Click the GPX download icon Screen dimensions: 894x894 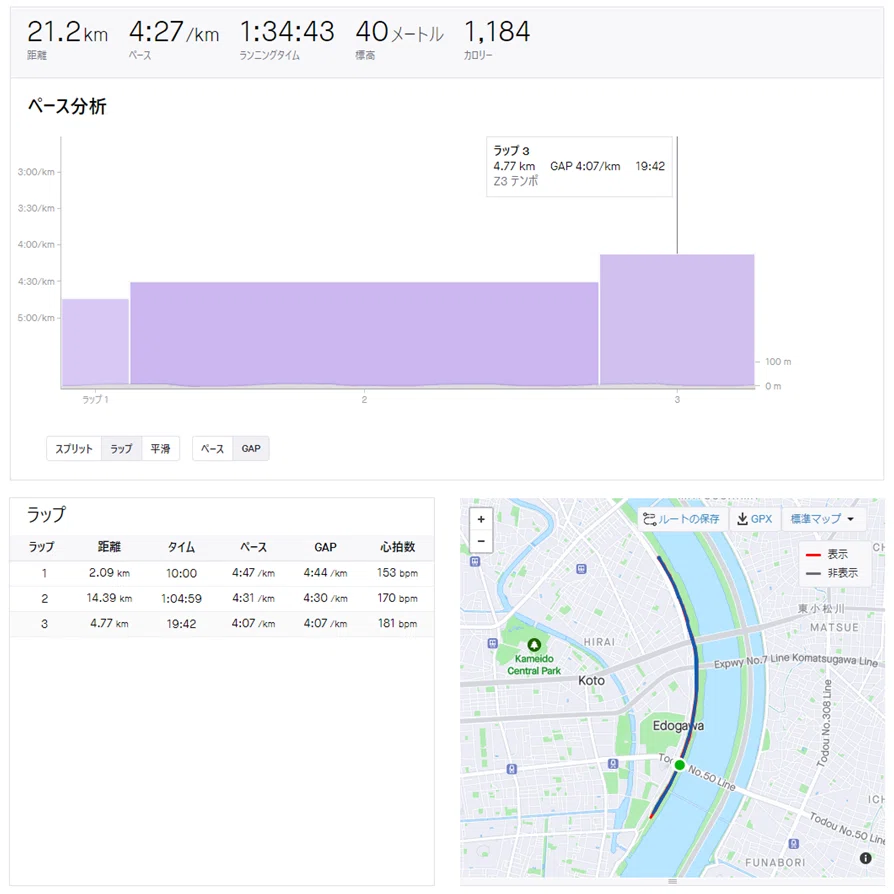pos(742,519)
